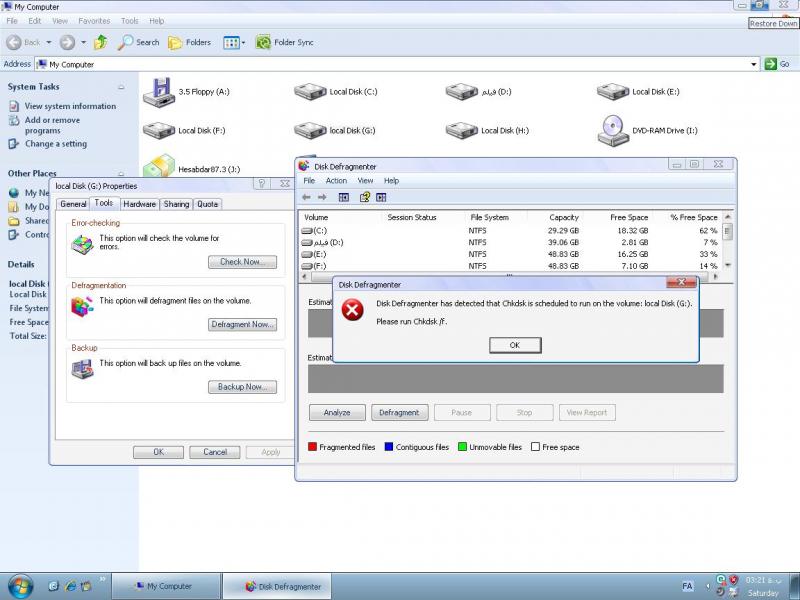
Task: Click the Unmovable files green legend swatch
Action: [463, 447]
